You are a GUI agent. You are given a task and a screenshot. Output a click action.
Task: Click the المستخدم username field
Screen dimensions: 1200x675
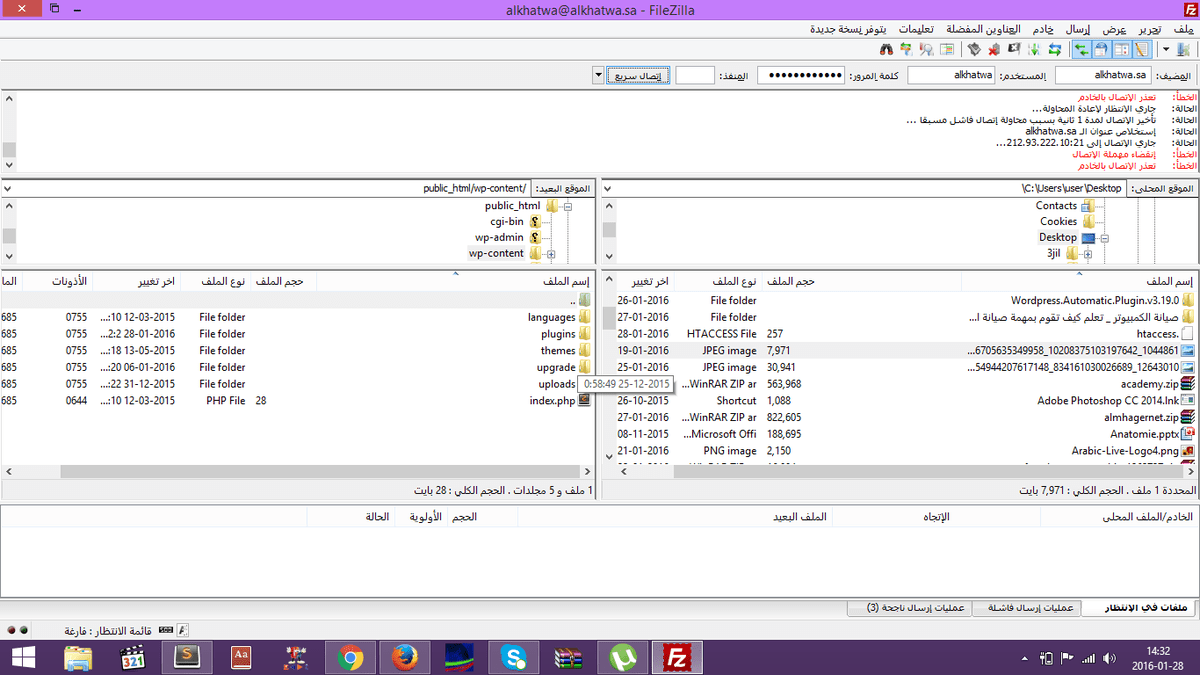(x=951, y=75)
